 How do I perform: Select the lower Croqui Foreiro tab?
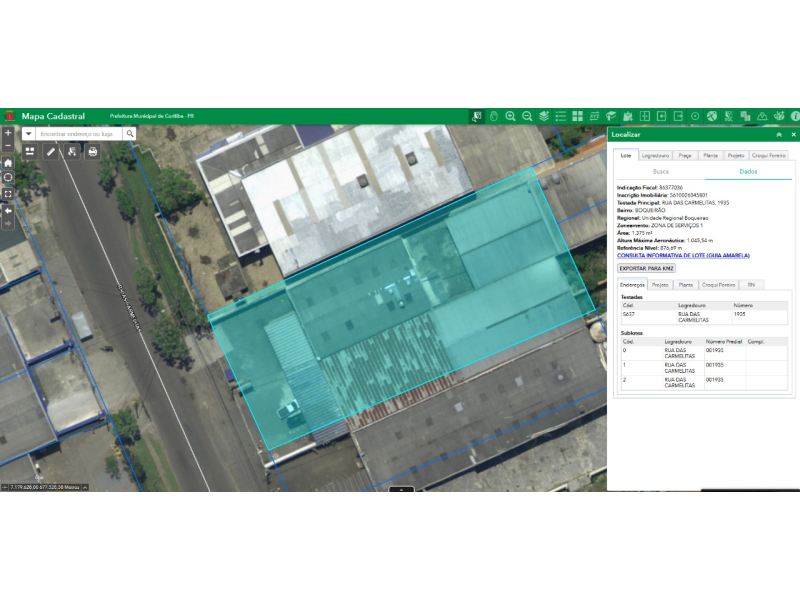pos(718,285)
